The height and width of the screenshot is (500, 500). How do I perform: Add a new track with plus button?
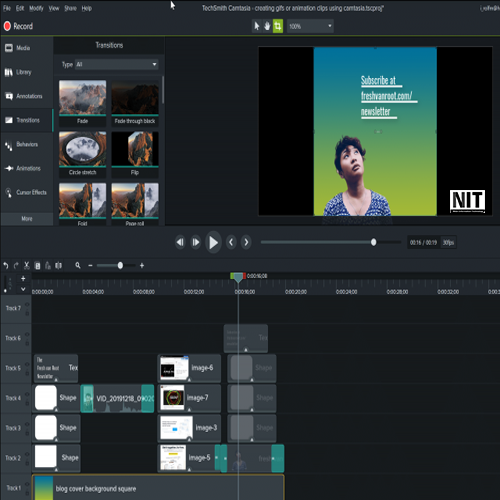click(x=23, y=278)
